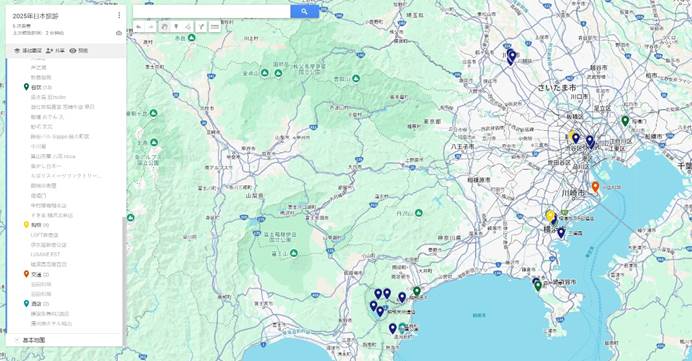
Task: Click the blue search button
Action: pyautogui.click(x=305, y=11)
